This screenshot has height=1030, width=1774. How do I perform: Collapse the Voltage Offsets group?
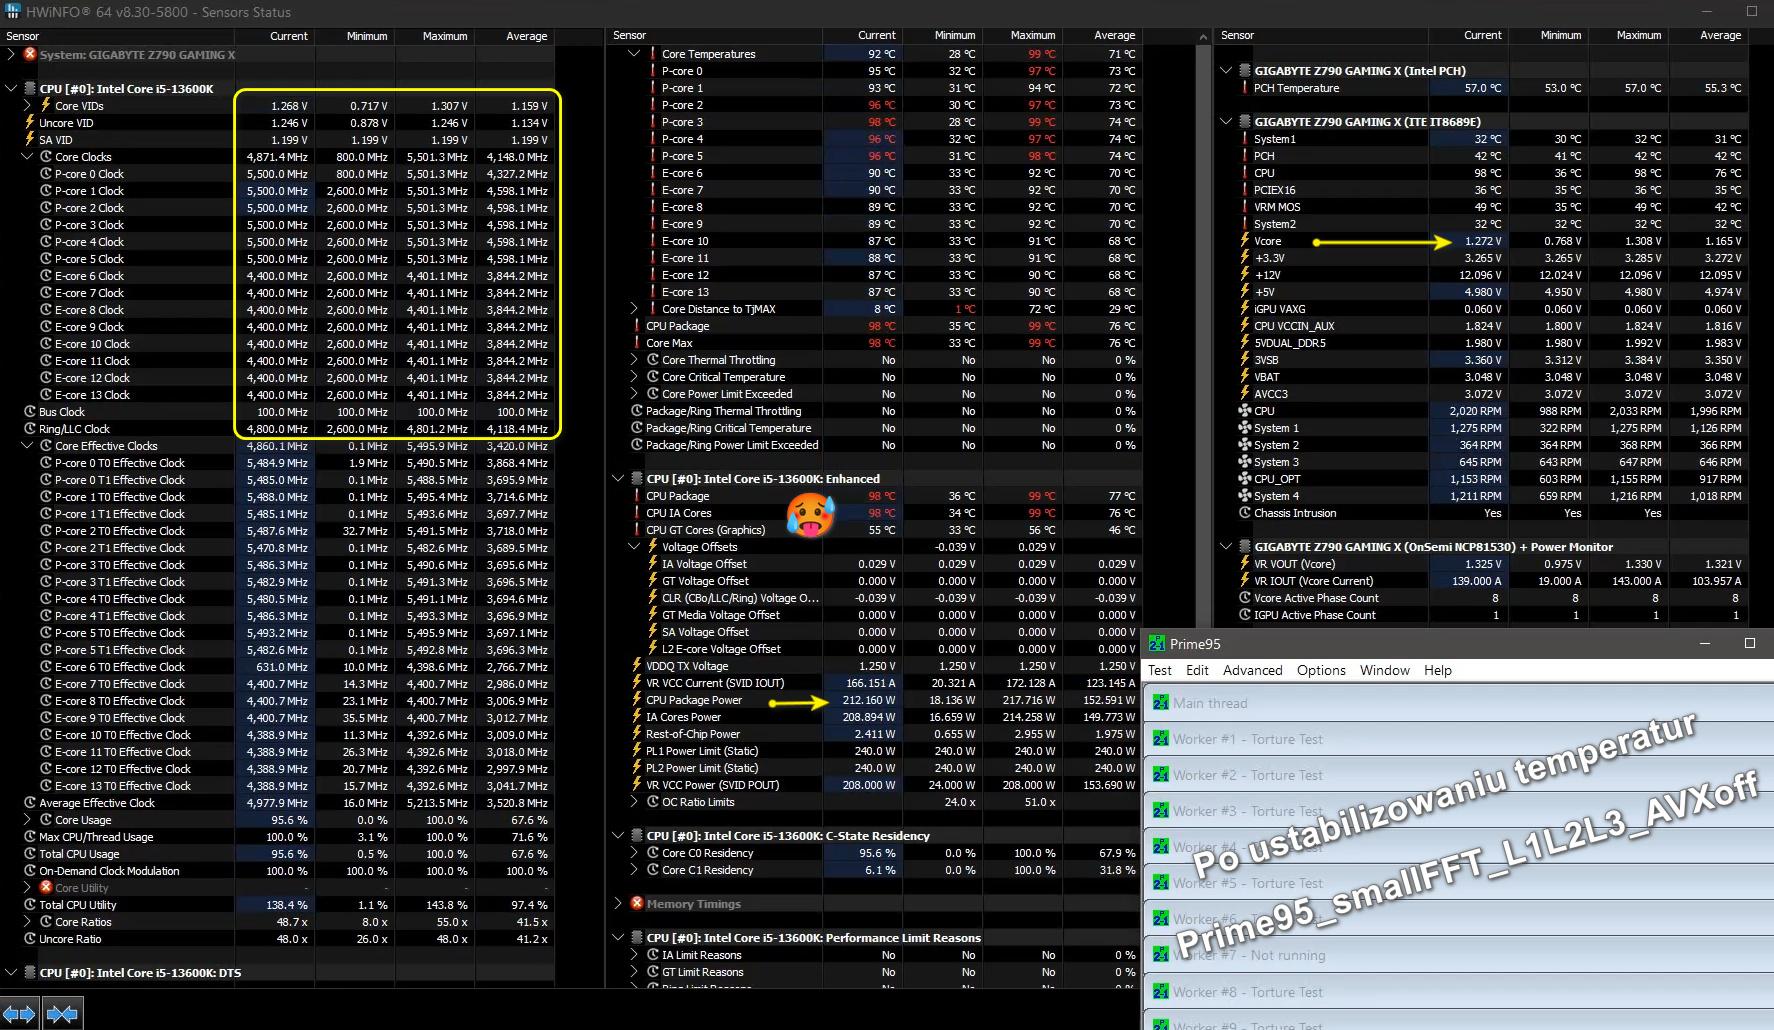tap(634, 547)
